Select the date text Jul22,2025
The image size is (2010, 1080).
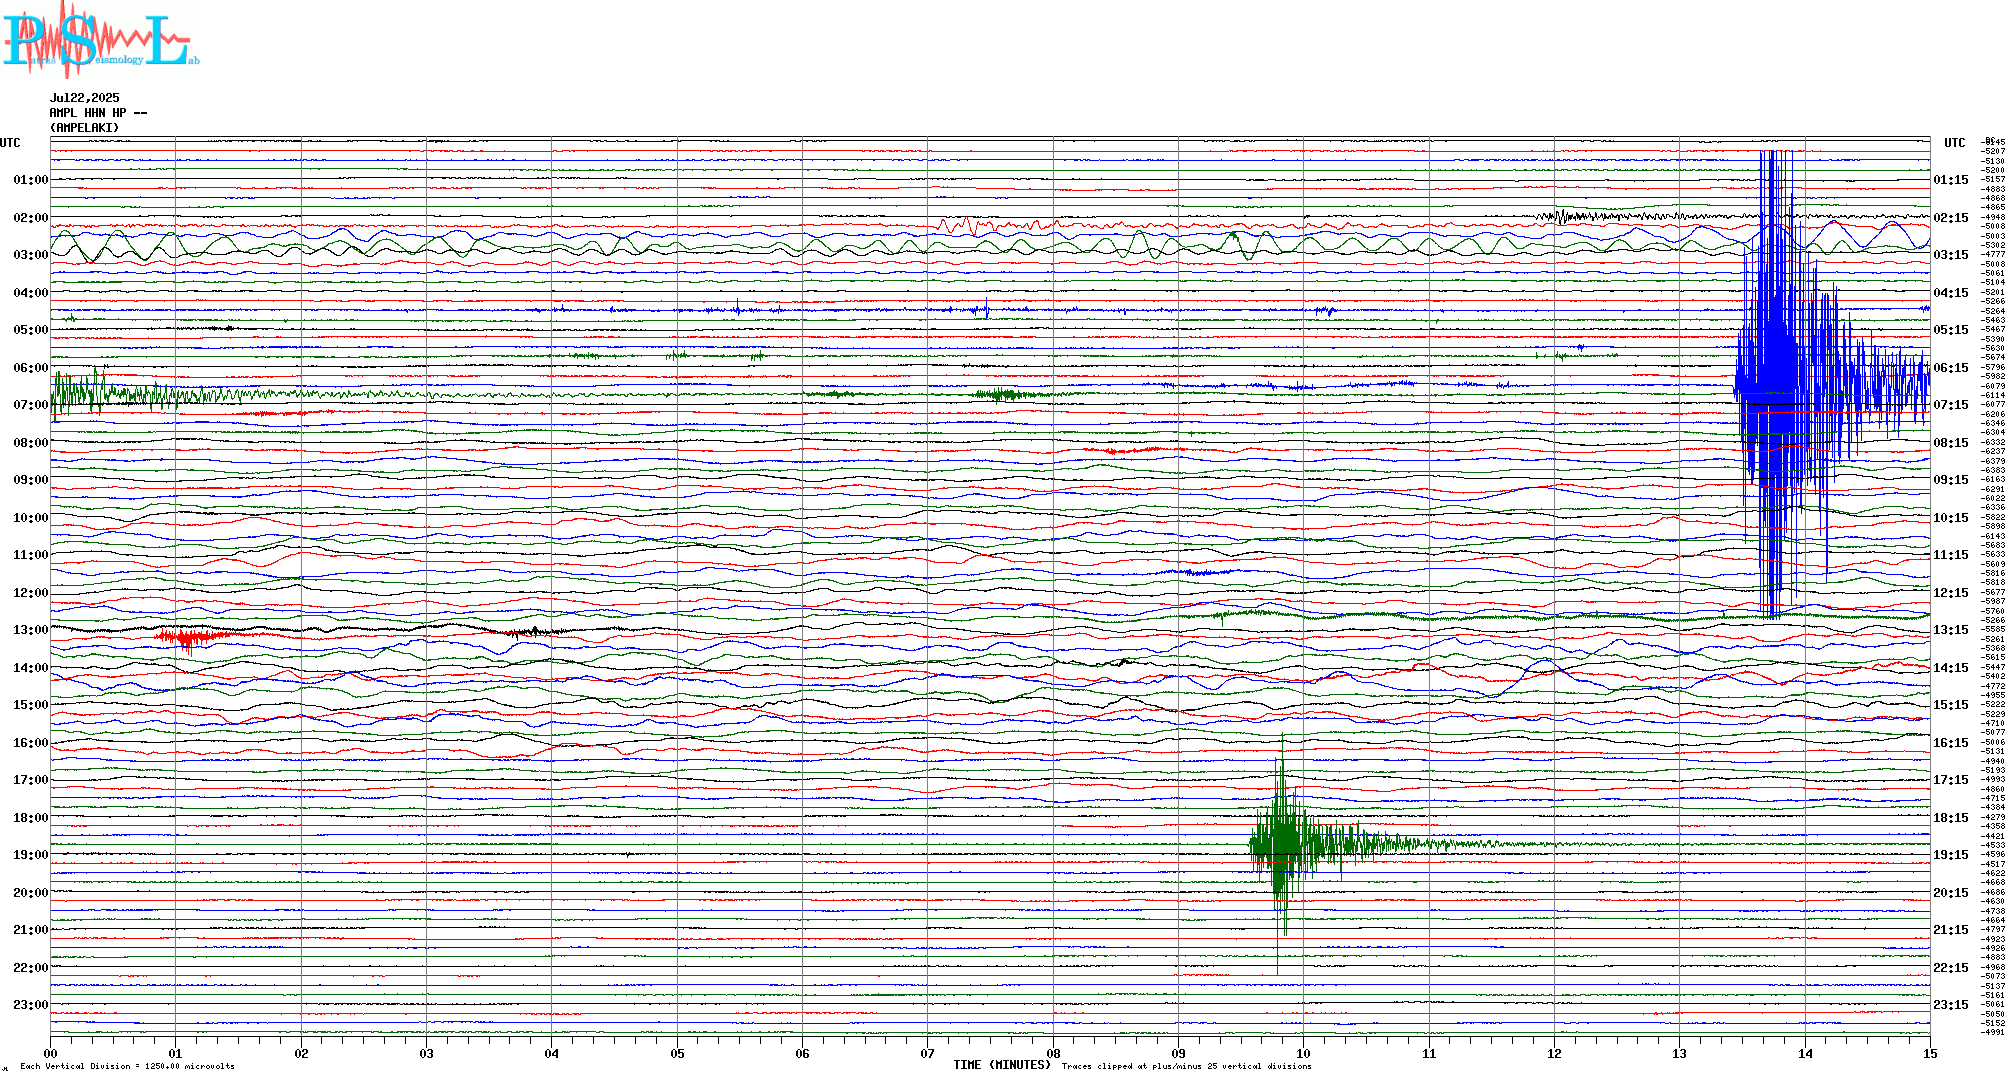[x=85, y=98]
